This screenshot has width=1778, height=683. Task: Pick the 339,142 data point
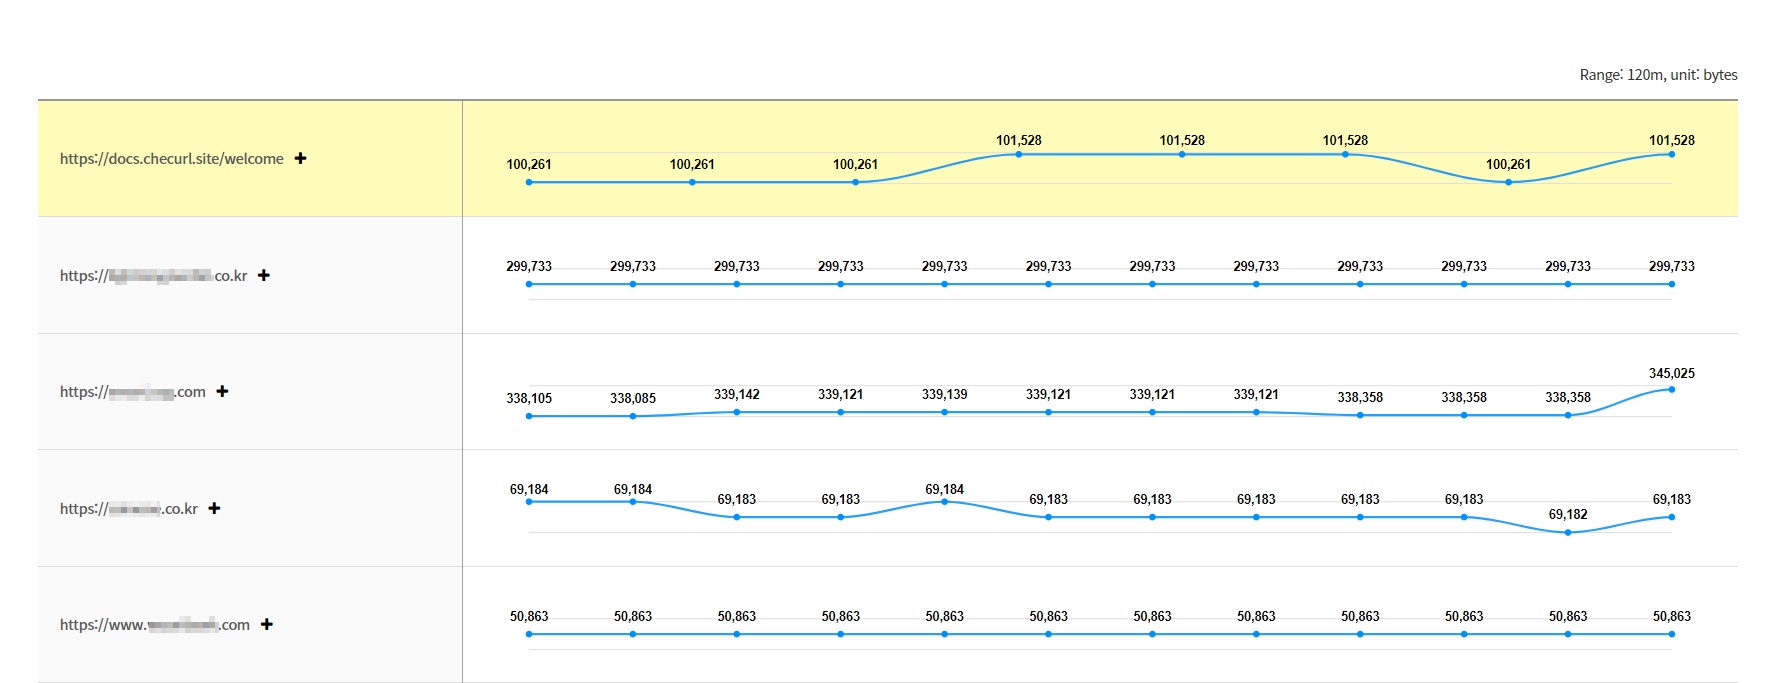tap(737, 412)
